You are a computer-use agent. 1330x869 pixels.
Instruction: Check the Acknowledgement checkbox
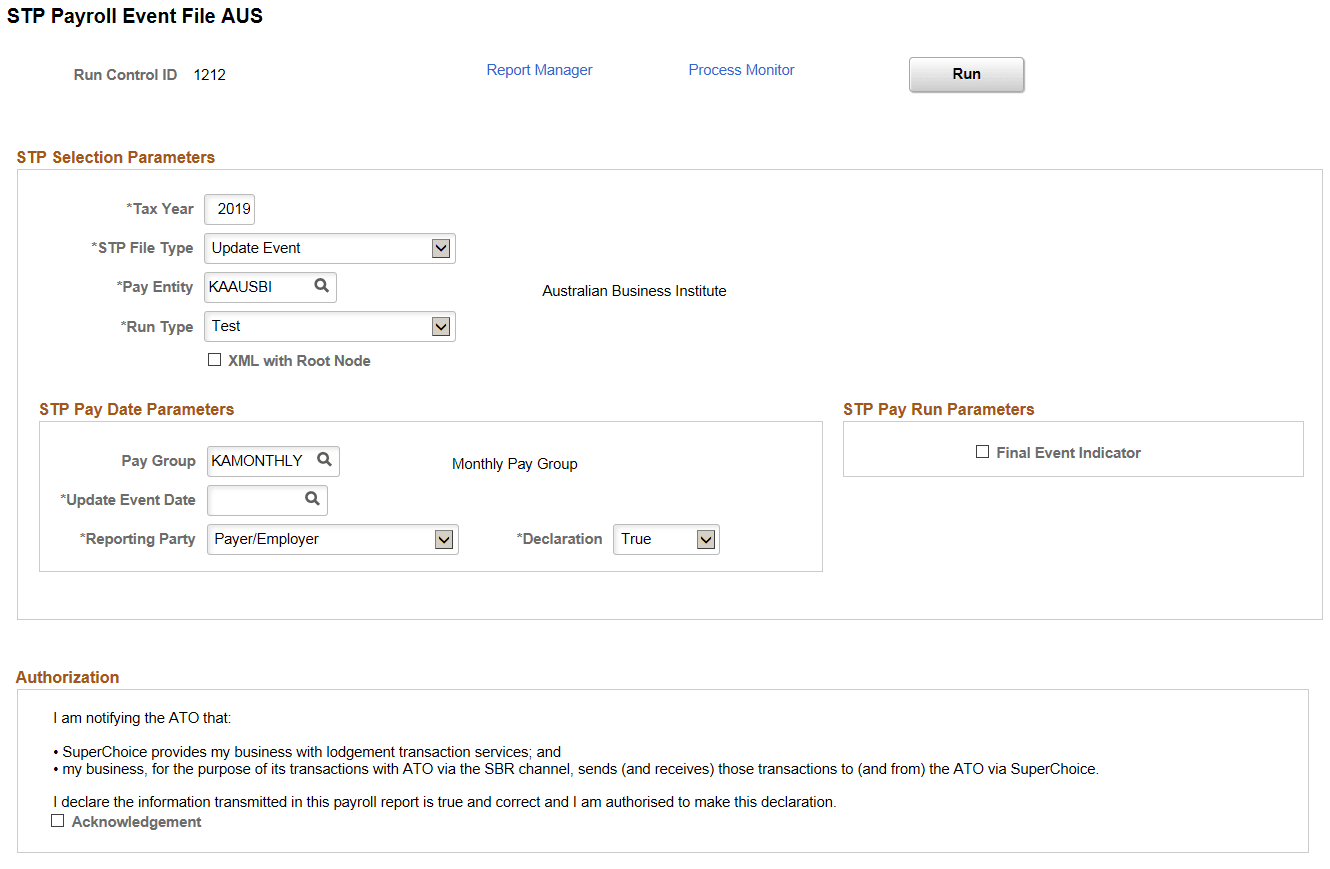57,820
